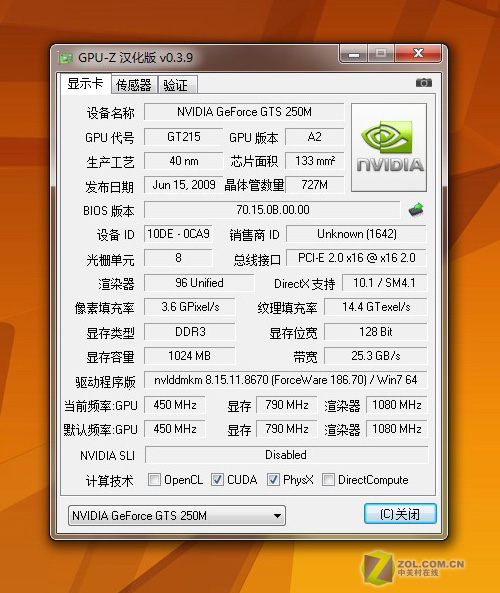Viewport: 500px width, 593px height.
Task: Minimize the GPU-Z window
Action: tap(354, 54)
